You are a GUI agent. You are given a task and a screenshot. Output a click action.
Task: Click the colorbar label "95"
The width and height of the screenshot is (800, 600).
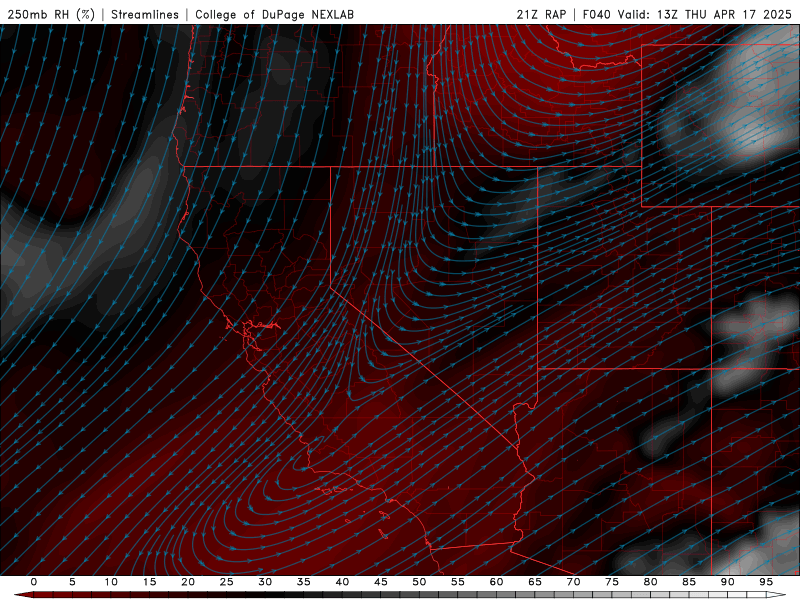[x=766, y=582]
